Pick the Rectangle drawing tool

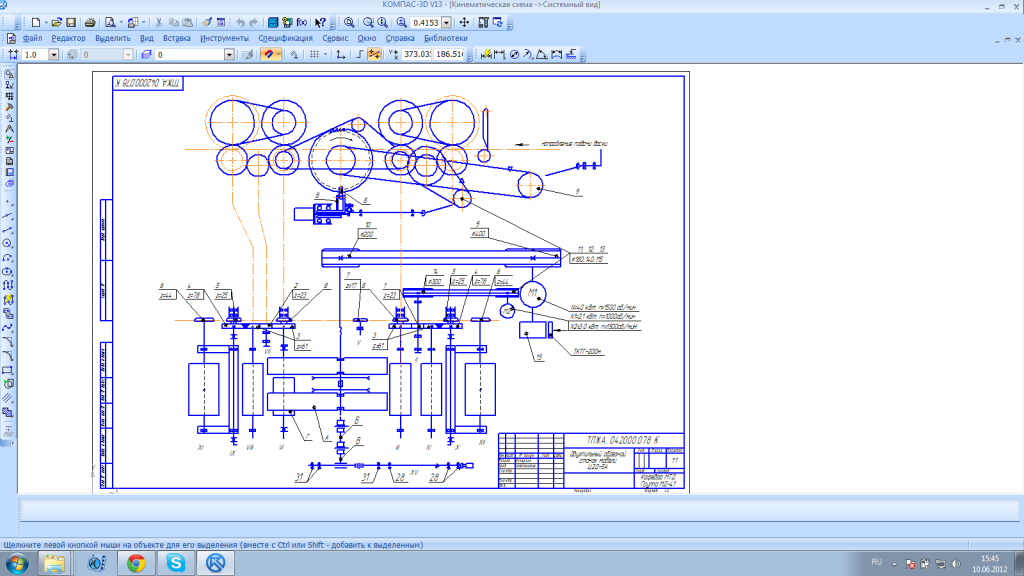tap(8, 370)
